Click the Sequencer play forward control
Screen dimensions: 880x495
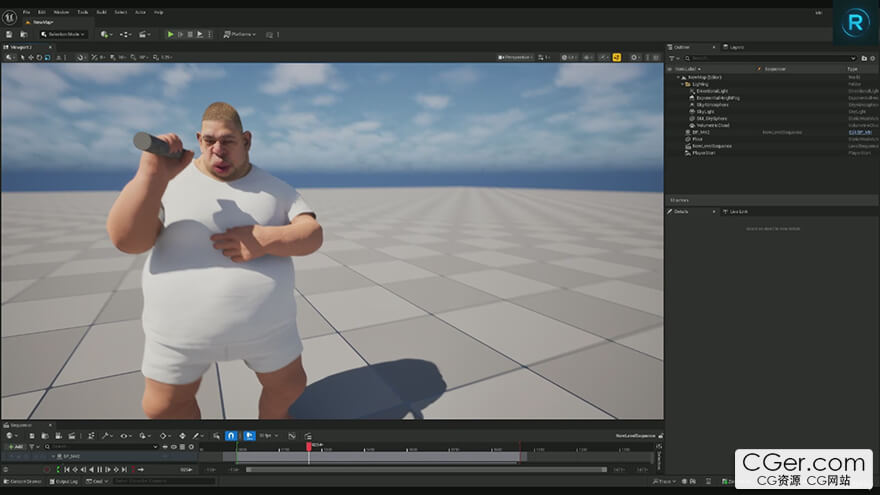click(x=108, y=469)
